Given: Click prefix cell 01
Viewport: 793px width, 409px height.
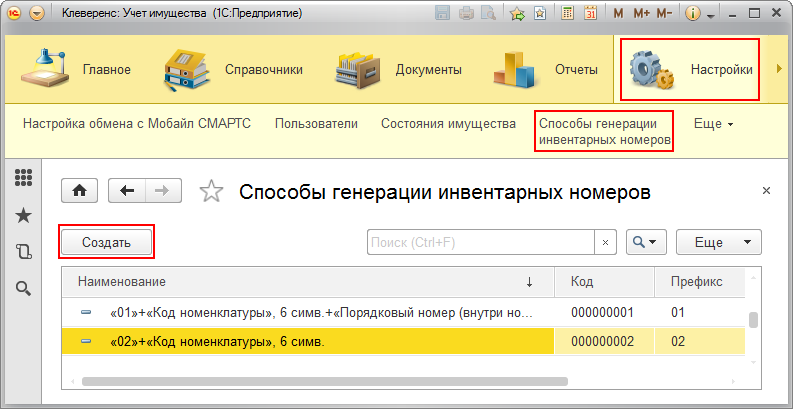Looking at the screenshot, I should pos(700,312).
